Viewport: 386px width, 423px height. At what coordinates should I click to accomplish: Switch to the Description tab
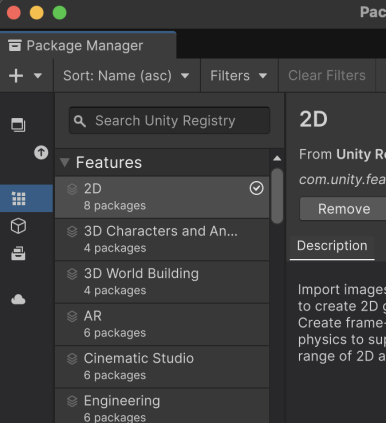[x=332, y=246]
